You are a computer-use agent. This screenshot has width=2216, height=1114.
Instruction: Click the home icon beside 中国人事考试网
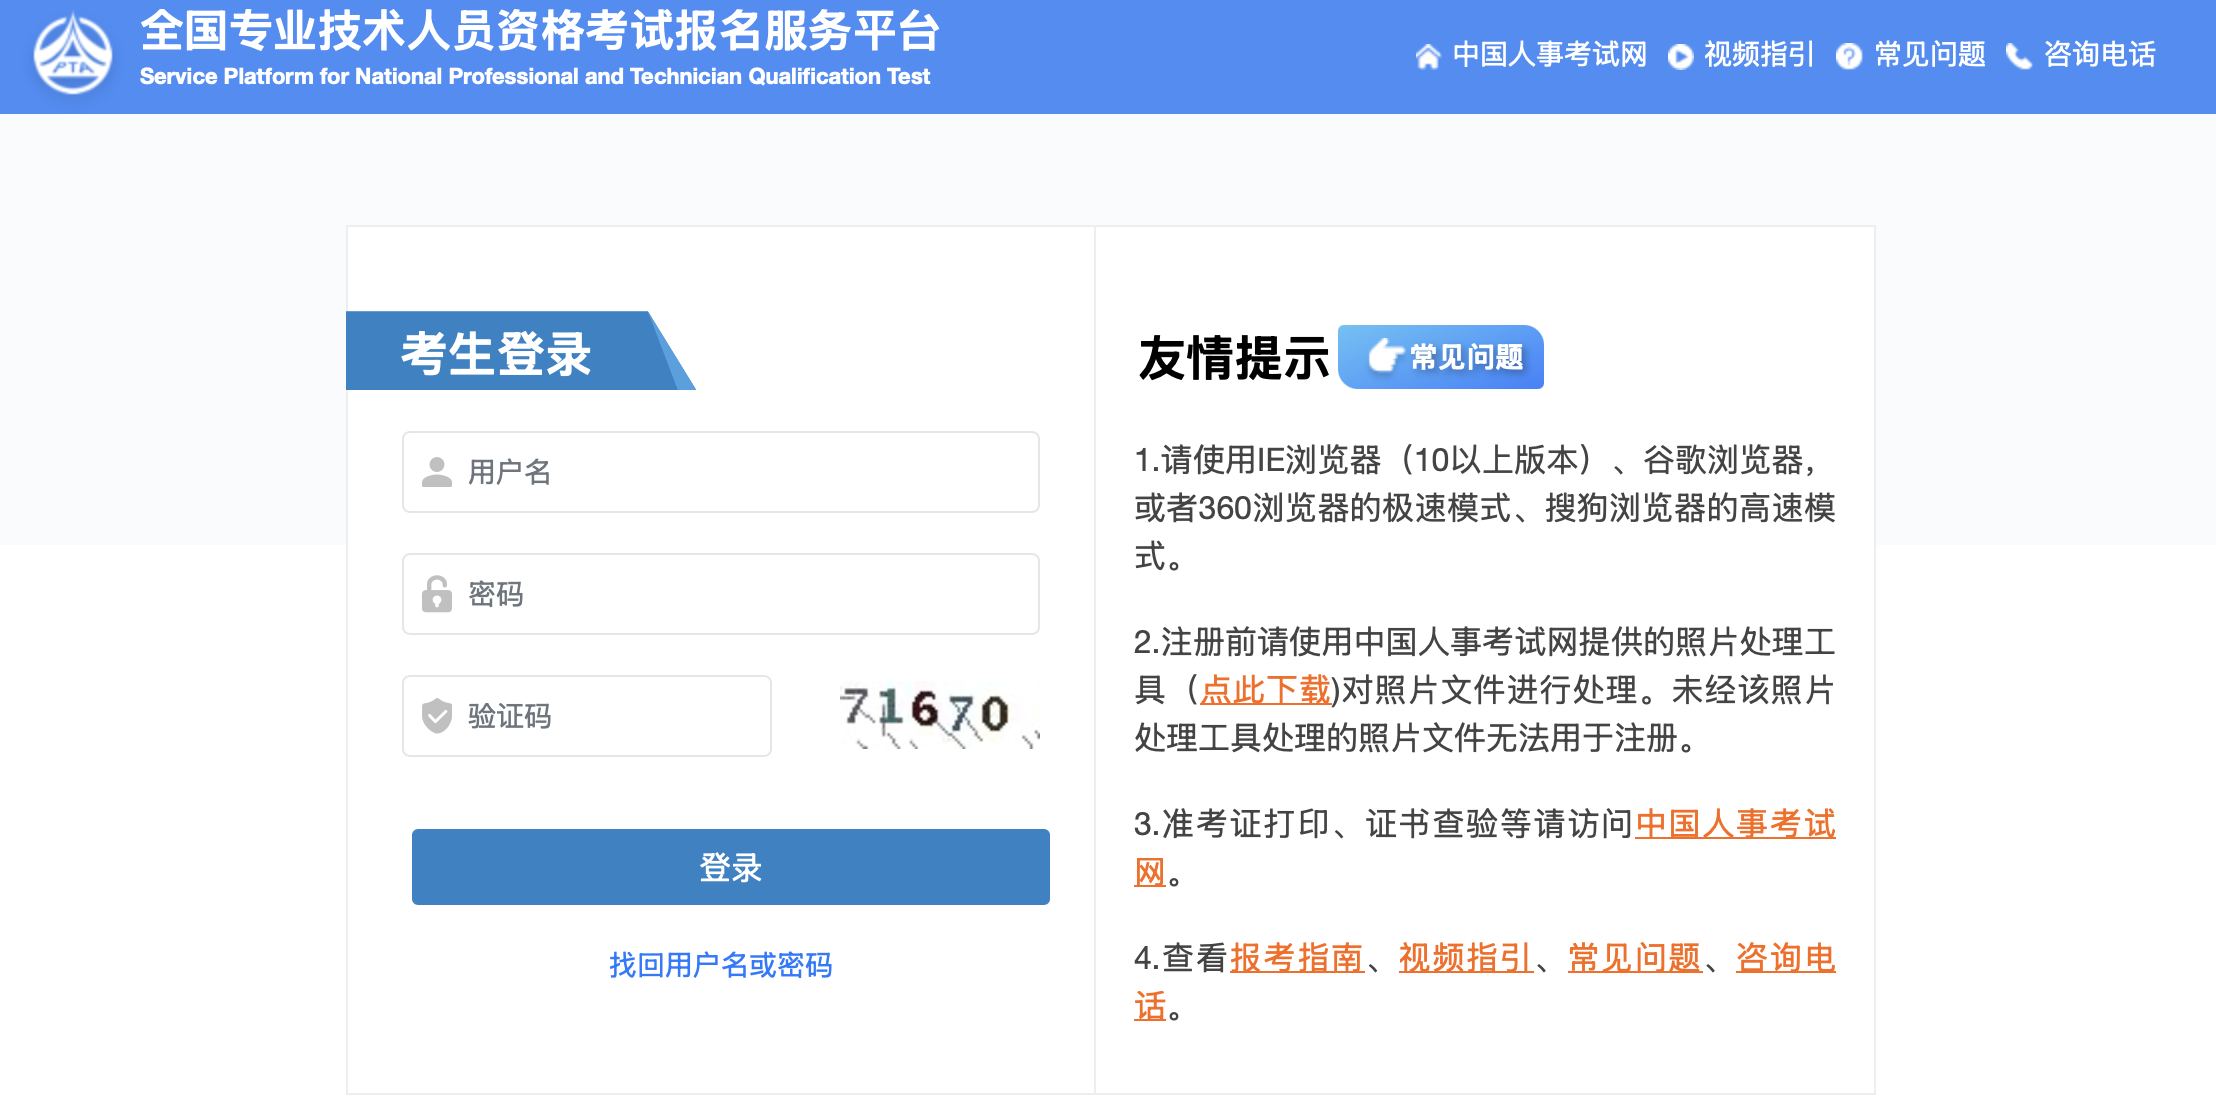click(1428, 56)
